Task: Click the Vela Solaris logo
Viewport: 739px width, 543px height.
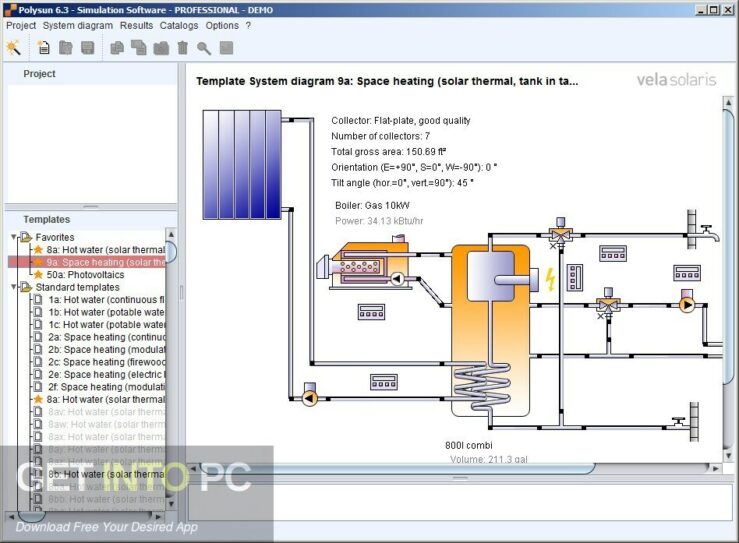Action: tap(676, 80)
